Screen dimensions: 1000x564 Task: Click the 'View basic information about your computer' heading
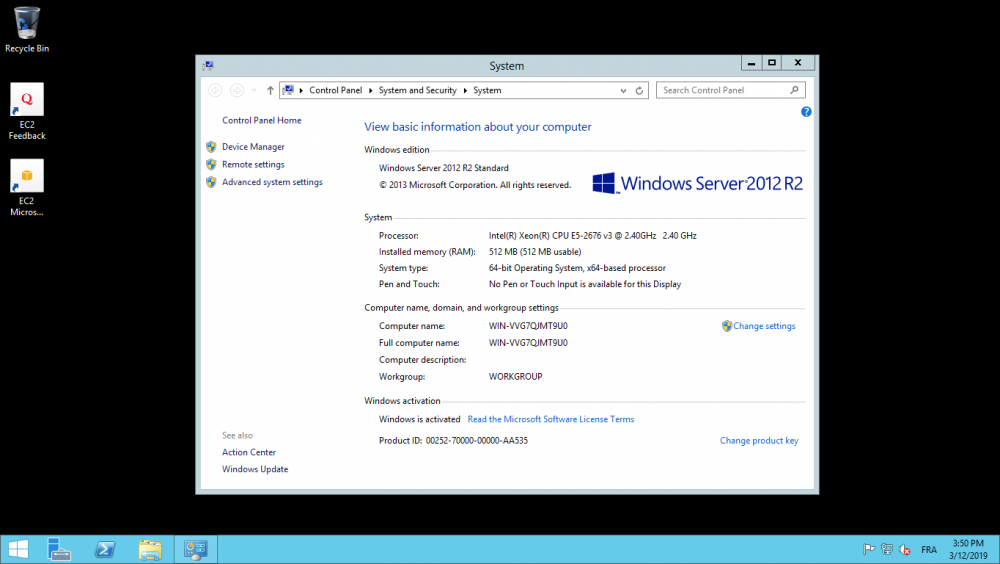(478, 127)
